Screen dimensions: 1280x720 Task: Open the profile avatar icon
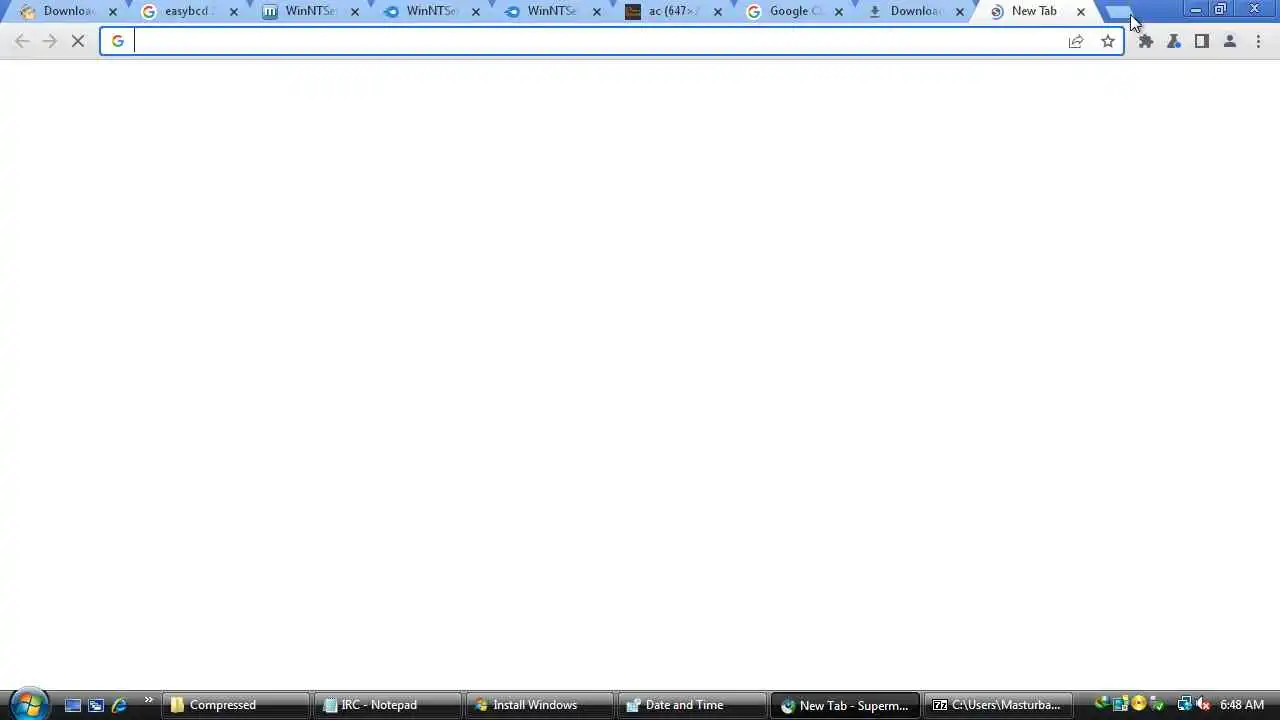(1230, 41)
